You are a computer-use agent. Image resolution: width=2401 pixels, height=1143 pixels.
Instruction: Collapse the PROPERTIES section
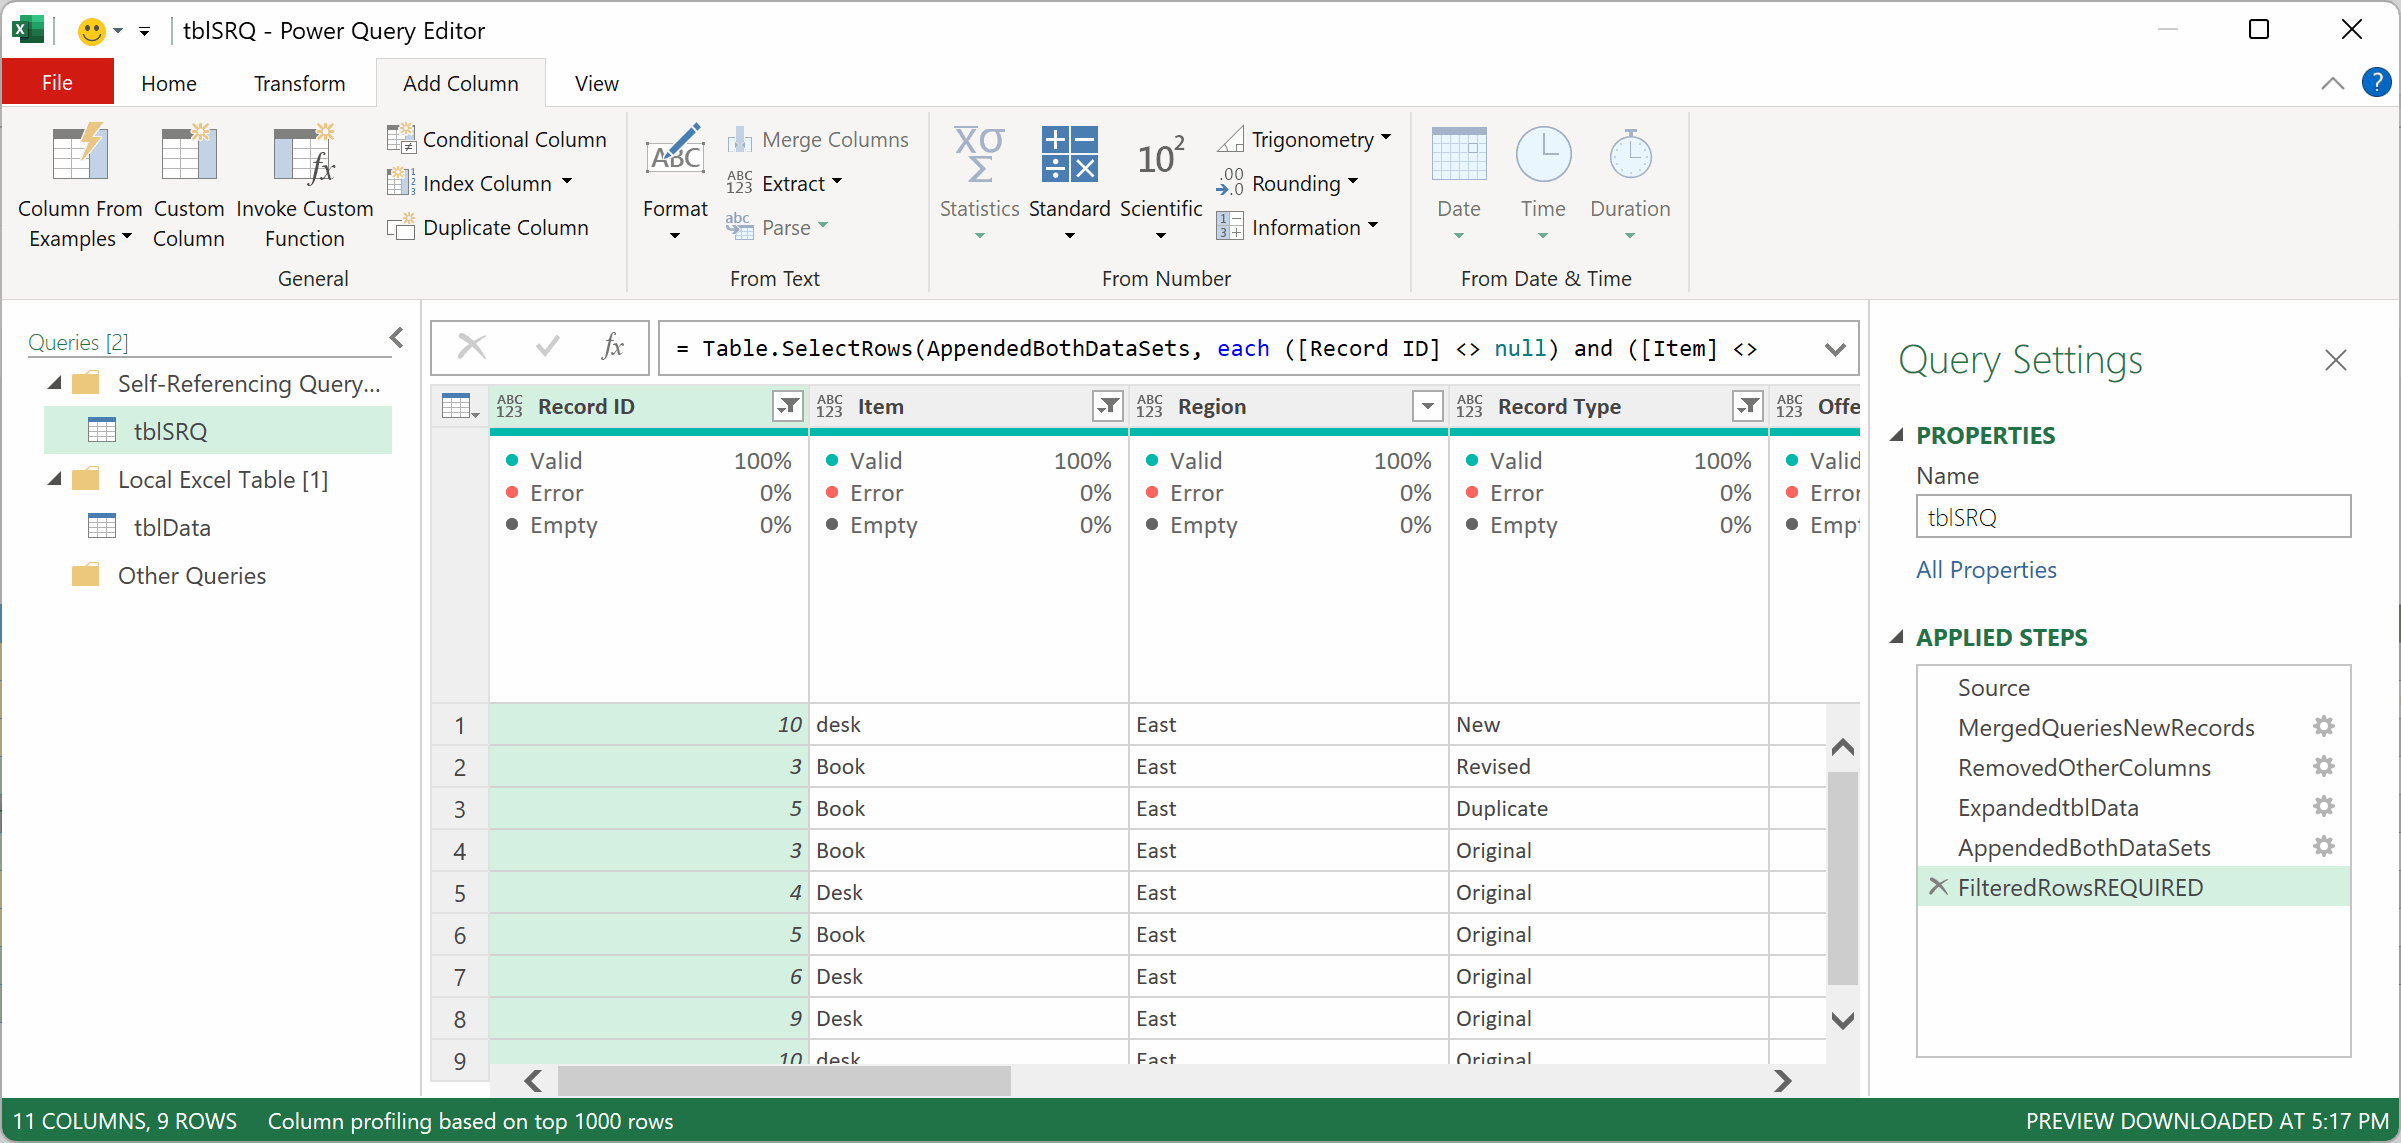1896,435
